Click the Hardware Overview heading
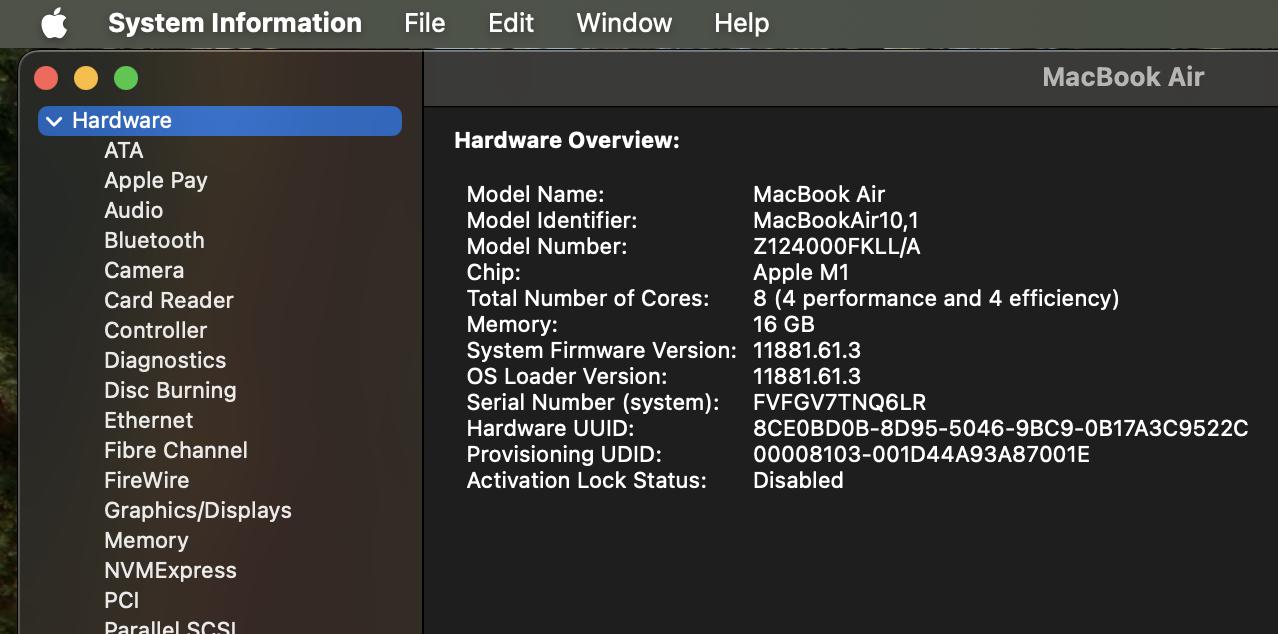This screenshot has width=1278, height=634. click(x=567, y=141)
